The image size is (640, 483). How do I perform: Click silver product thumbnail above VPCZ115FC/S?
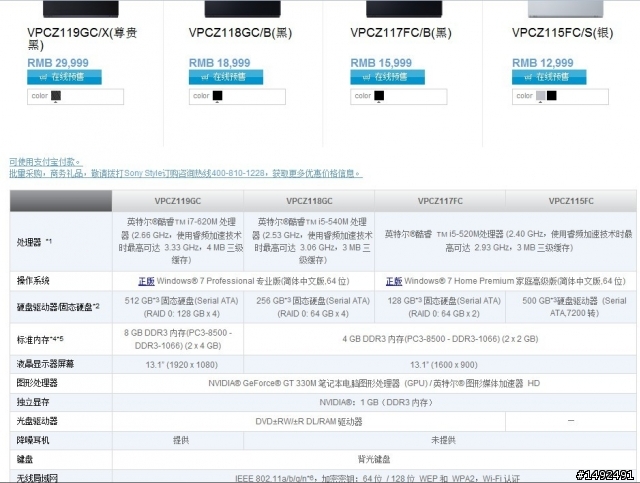pos(565,9)
